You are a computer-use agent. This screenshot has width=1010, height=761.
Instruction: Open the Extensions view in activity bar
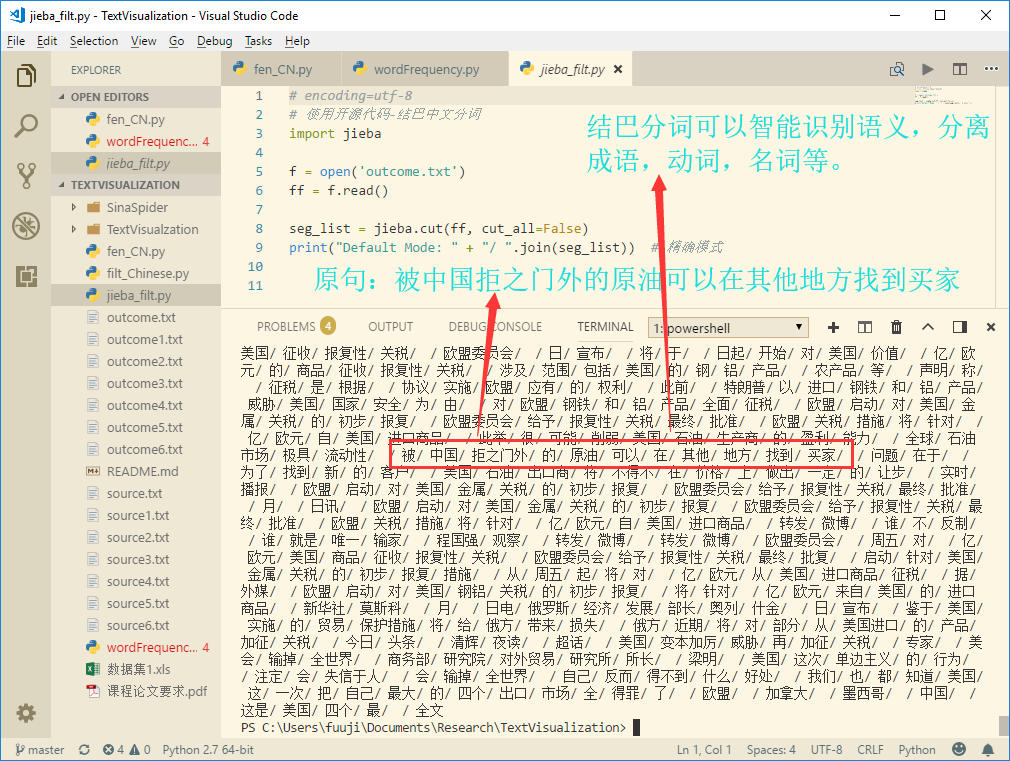26,276
